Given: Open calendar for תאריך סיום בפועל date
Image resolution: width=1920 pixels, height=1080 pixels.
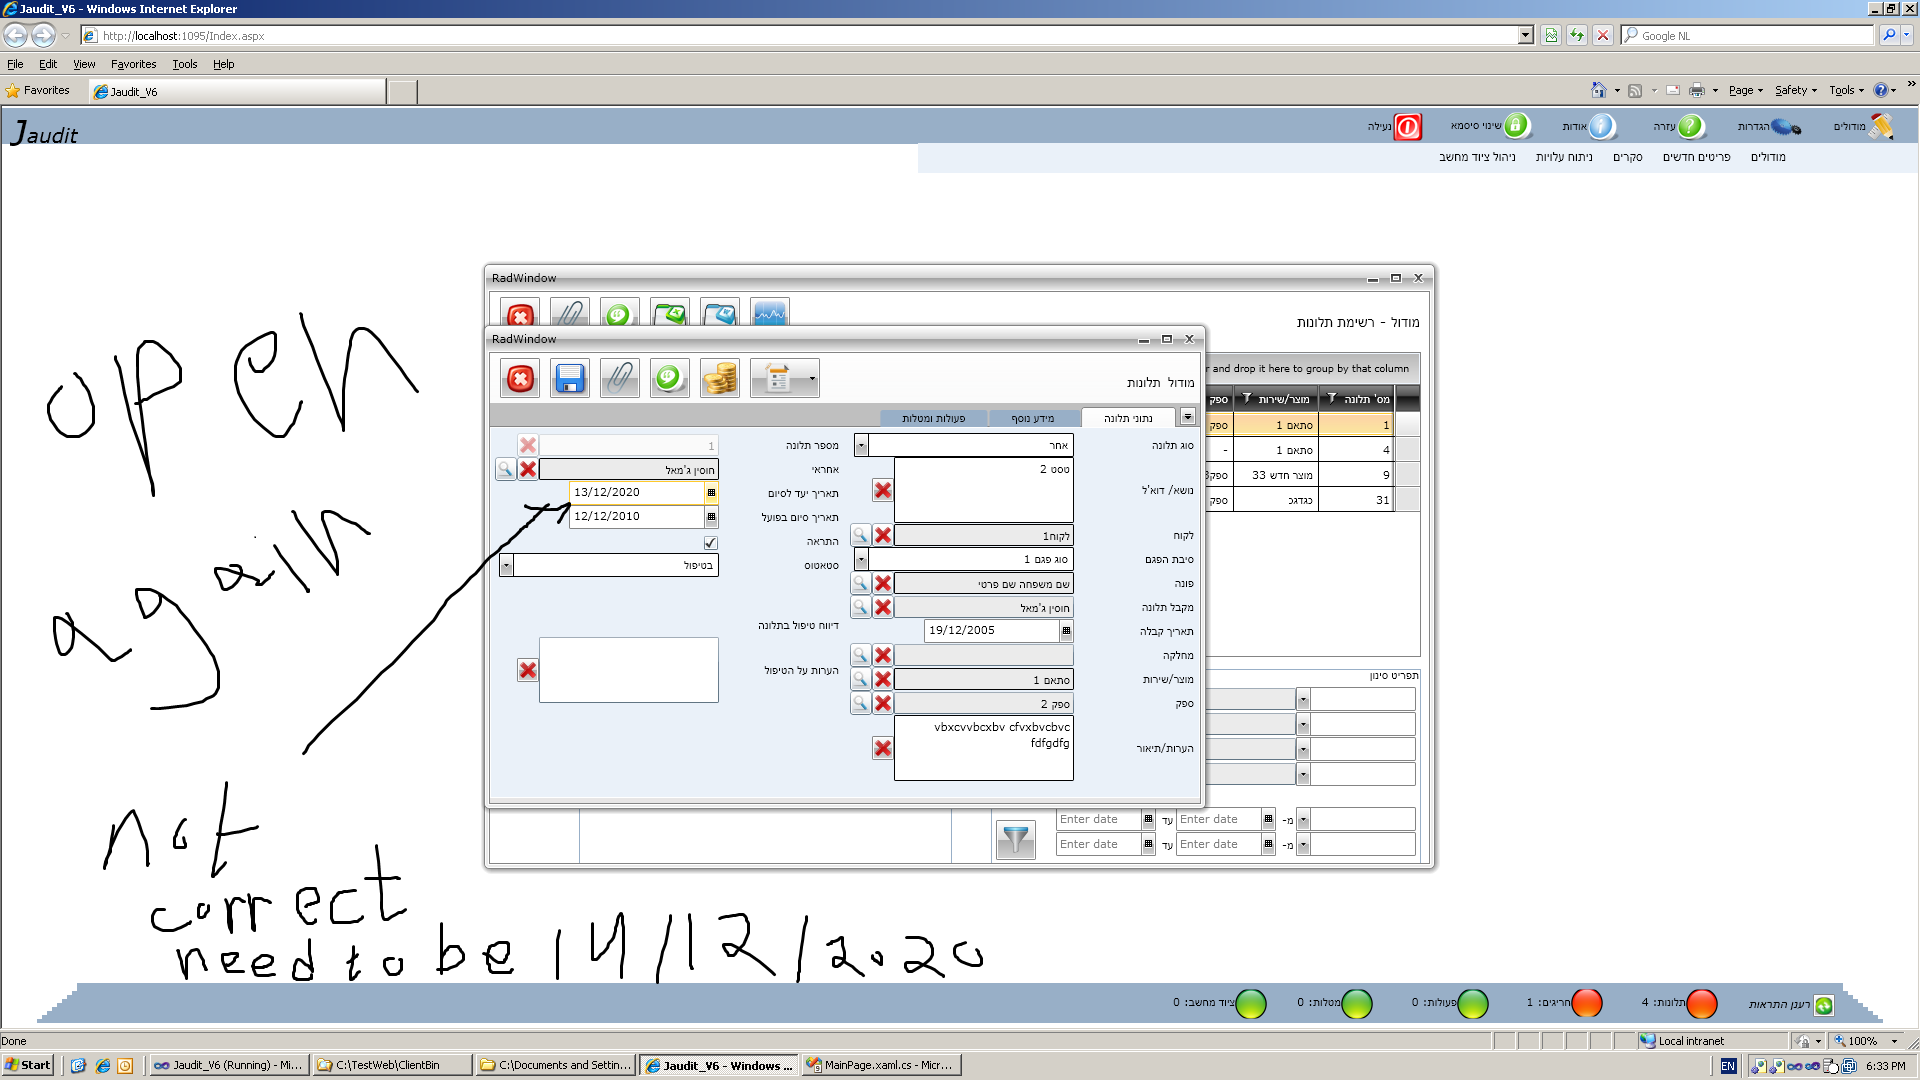Looking at the screenshot, I should coord(711,516).
